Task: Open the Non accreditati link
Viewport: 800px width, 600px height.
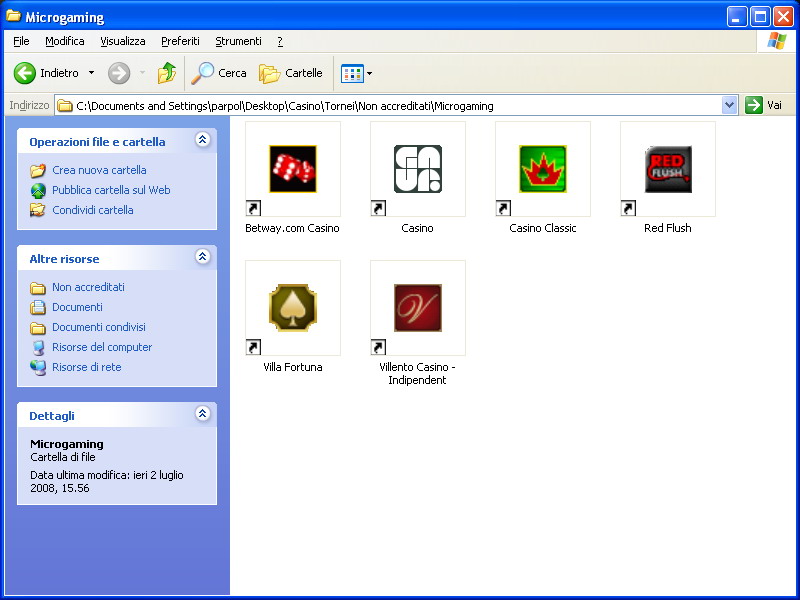Action: (x=88, y=287)
